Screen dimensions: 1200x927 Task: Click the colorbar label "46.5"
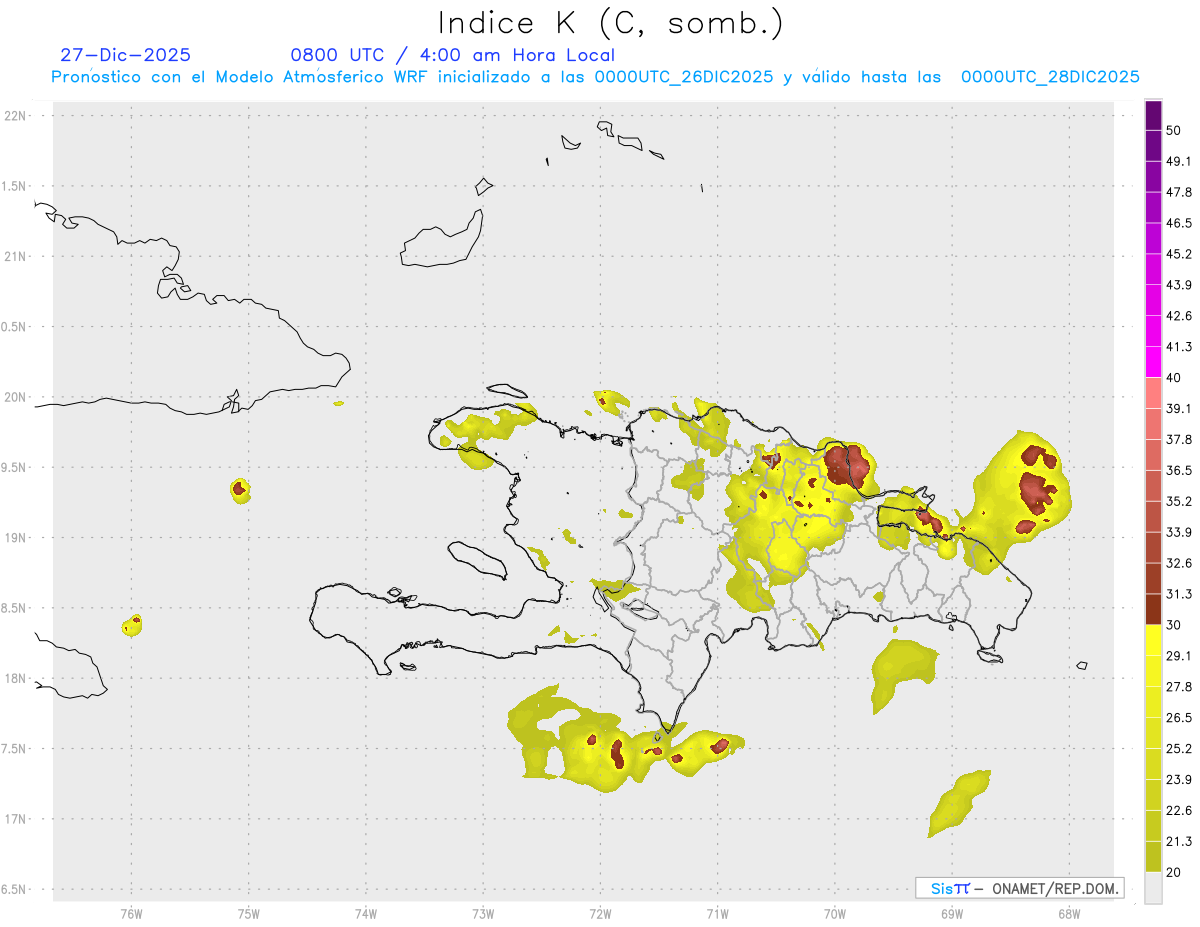[x=1178, y=223]
